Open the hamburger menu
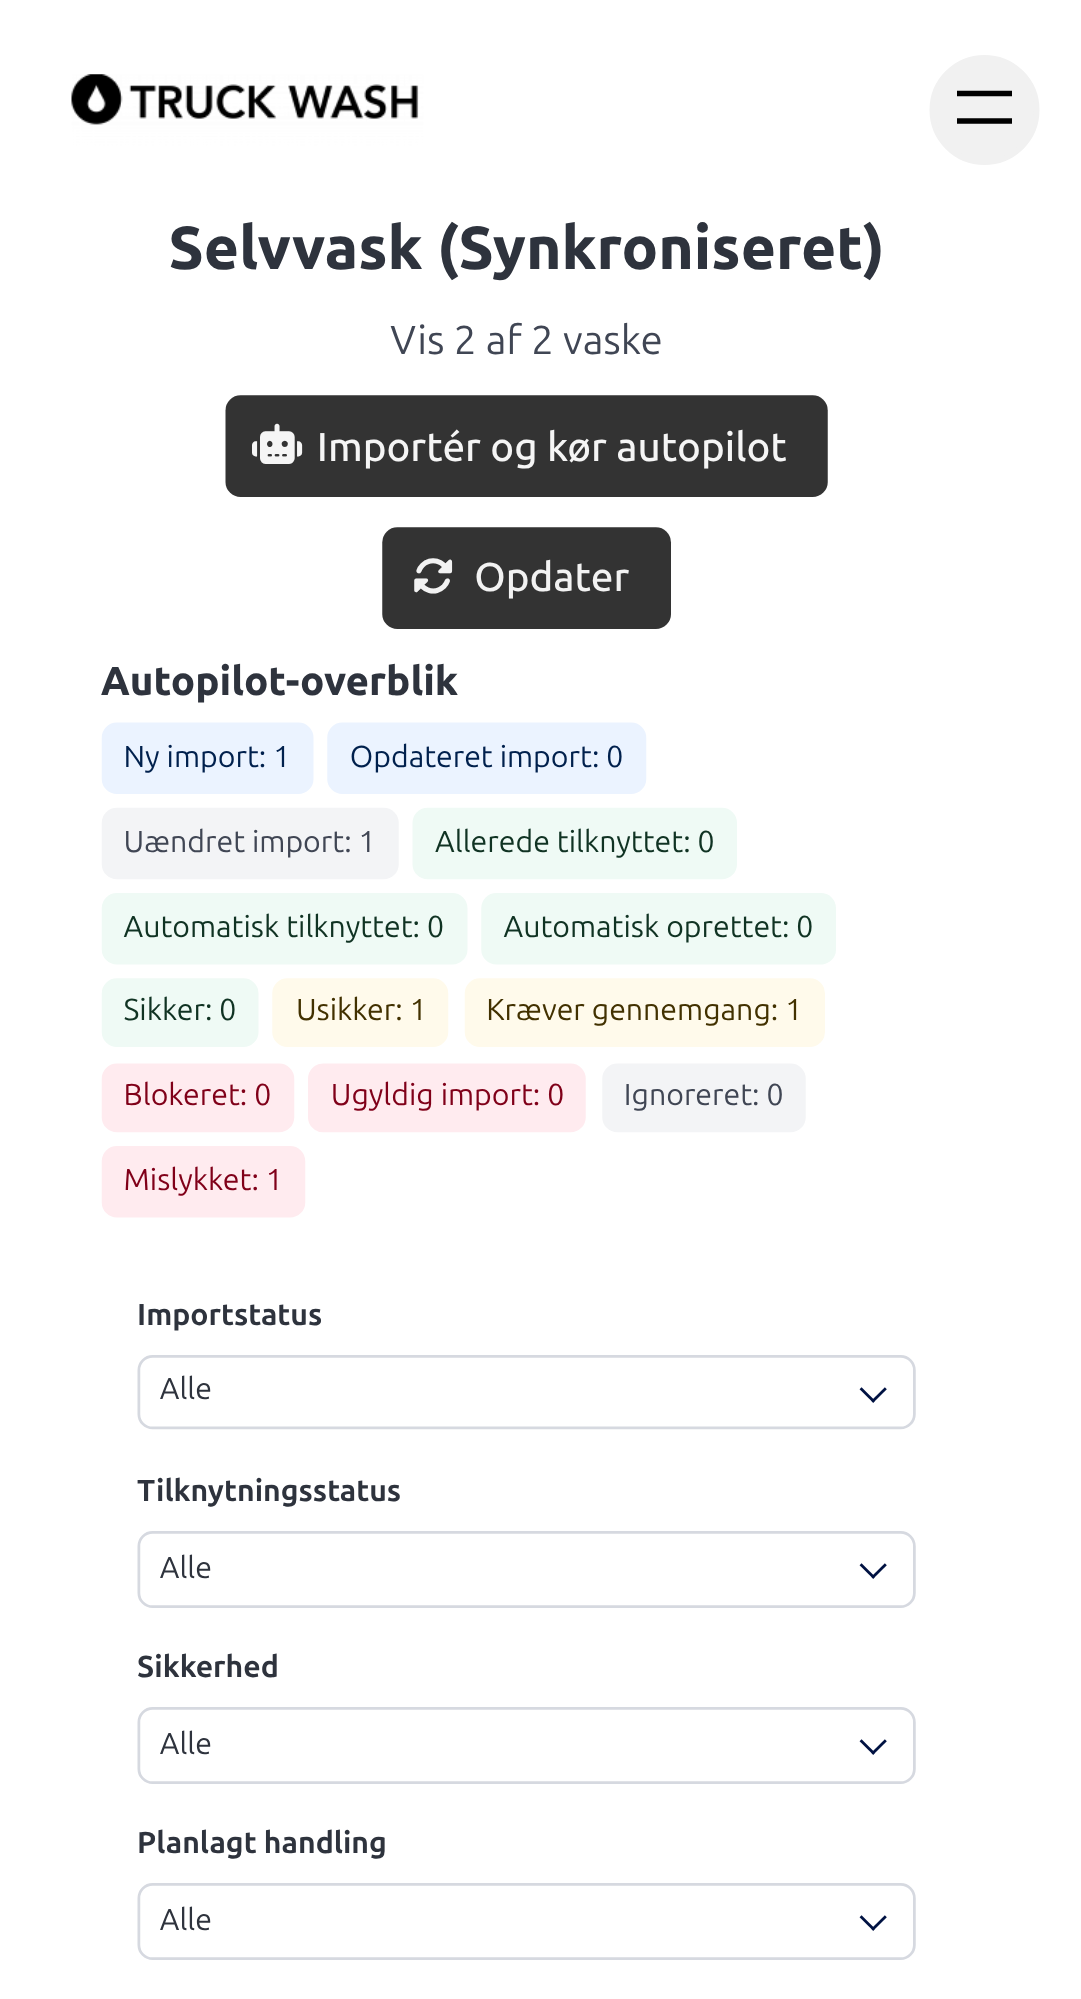The width and height of the screenshot is (1081, 1999). tap(984, 109)
